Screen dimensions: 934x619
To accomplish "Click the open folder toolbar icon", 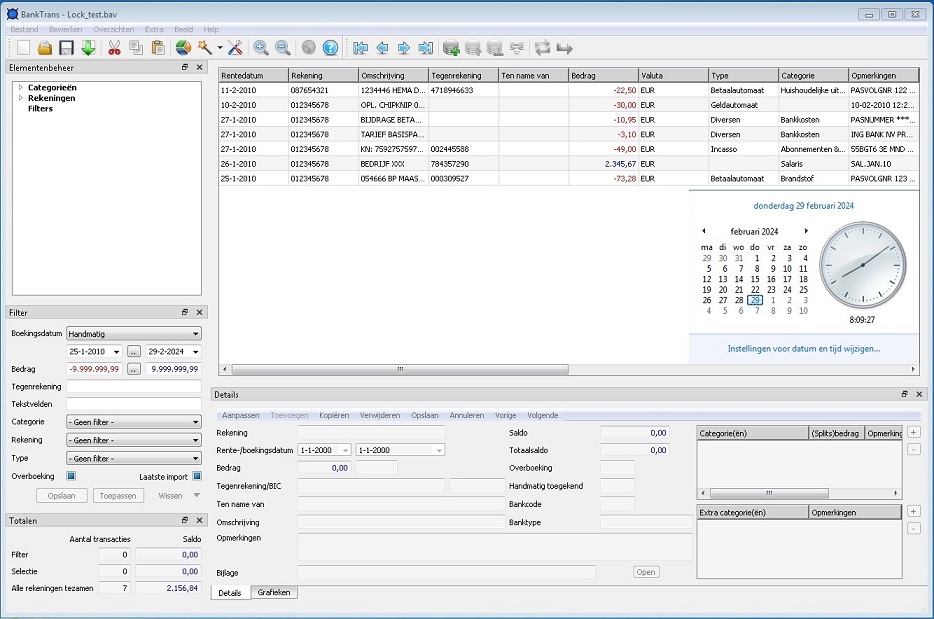I will click(45, 48).
